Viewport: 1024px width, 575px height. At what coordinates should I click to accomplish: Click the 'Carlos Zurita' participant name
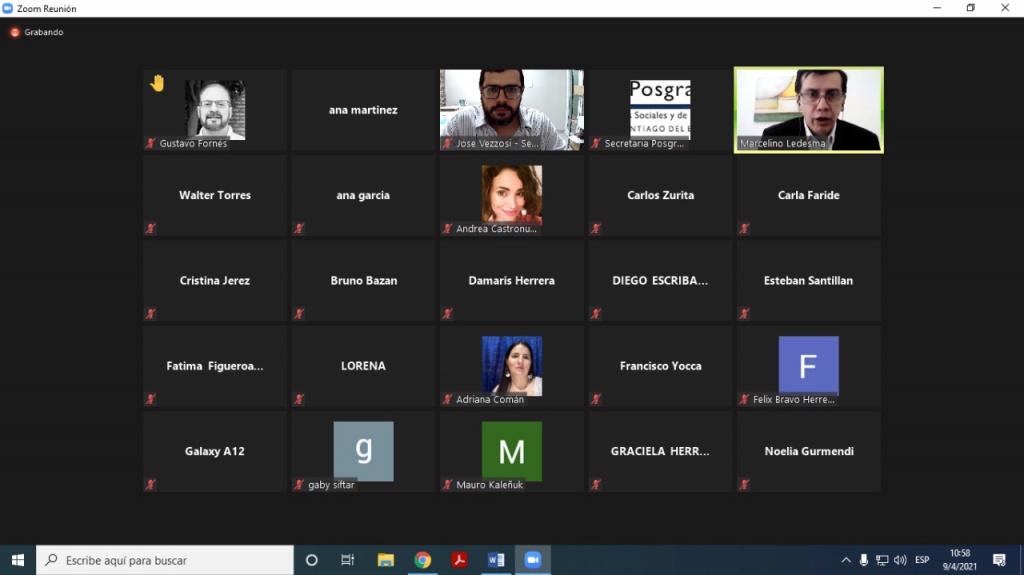click(660, 195)
